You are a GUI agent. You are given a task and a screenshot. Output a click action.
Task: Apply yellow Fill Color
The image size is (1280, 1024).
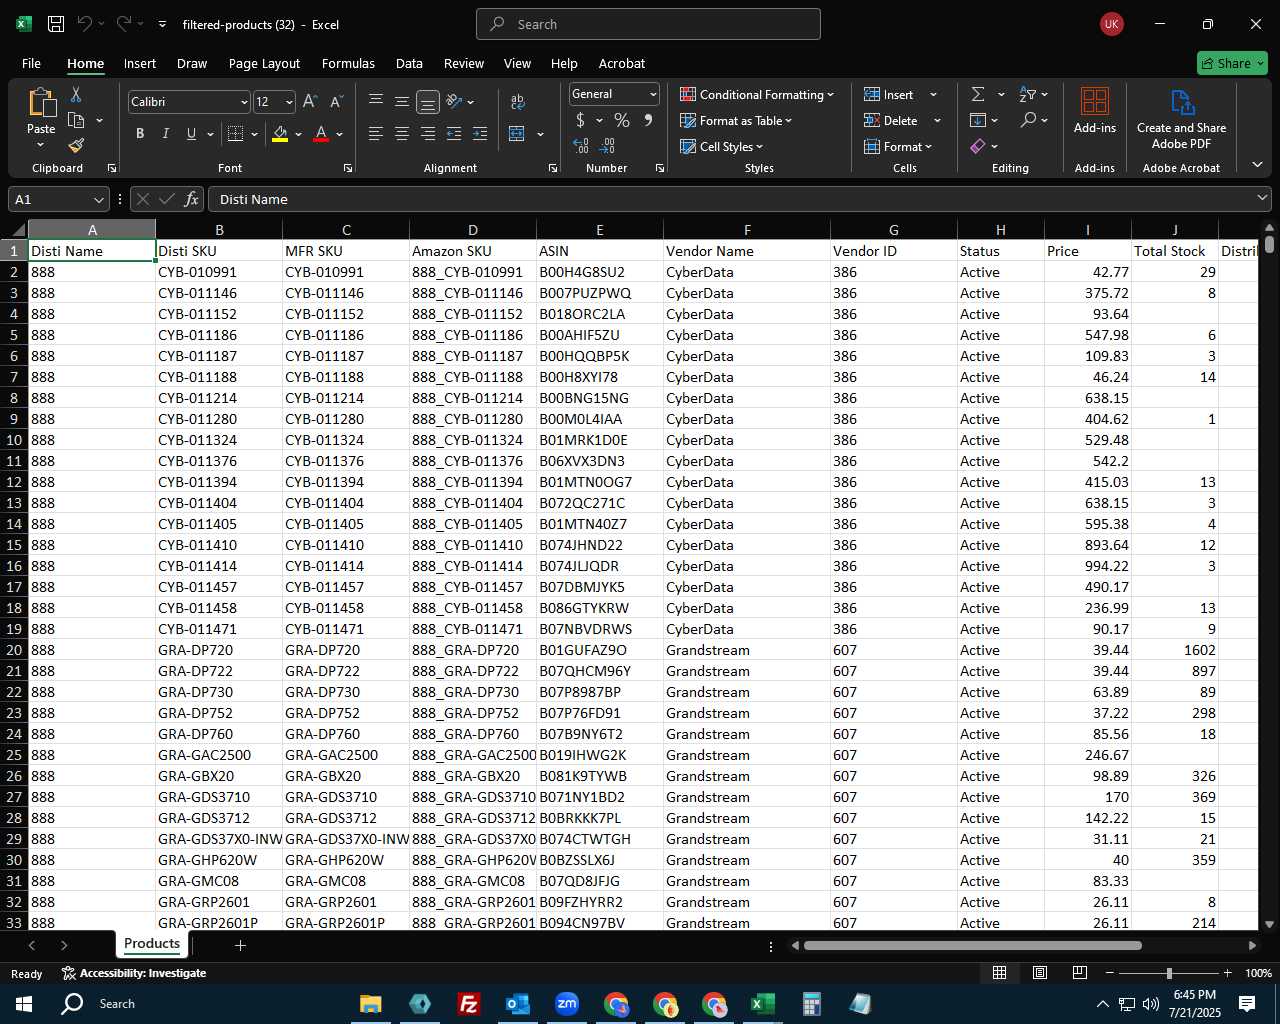[280, 134]
